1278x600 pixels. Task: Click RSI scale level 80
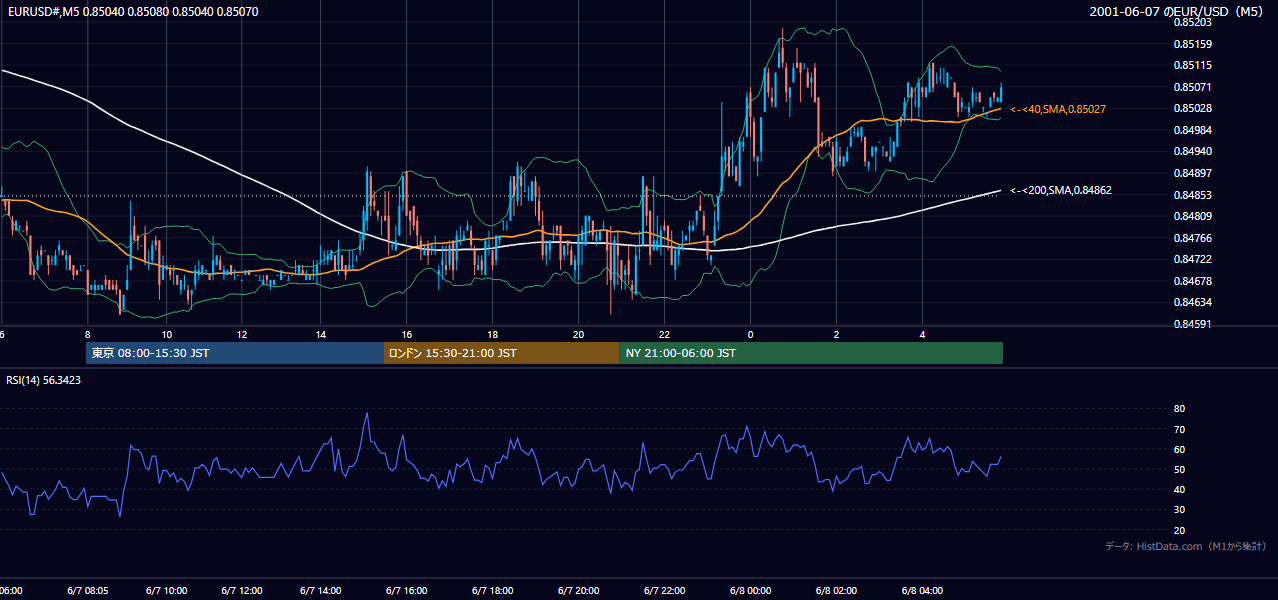click(x=1179, y=409)
